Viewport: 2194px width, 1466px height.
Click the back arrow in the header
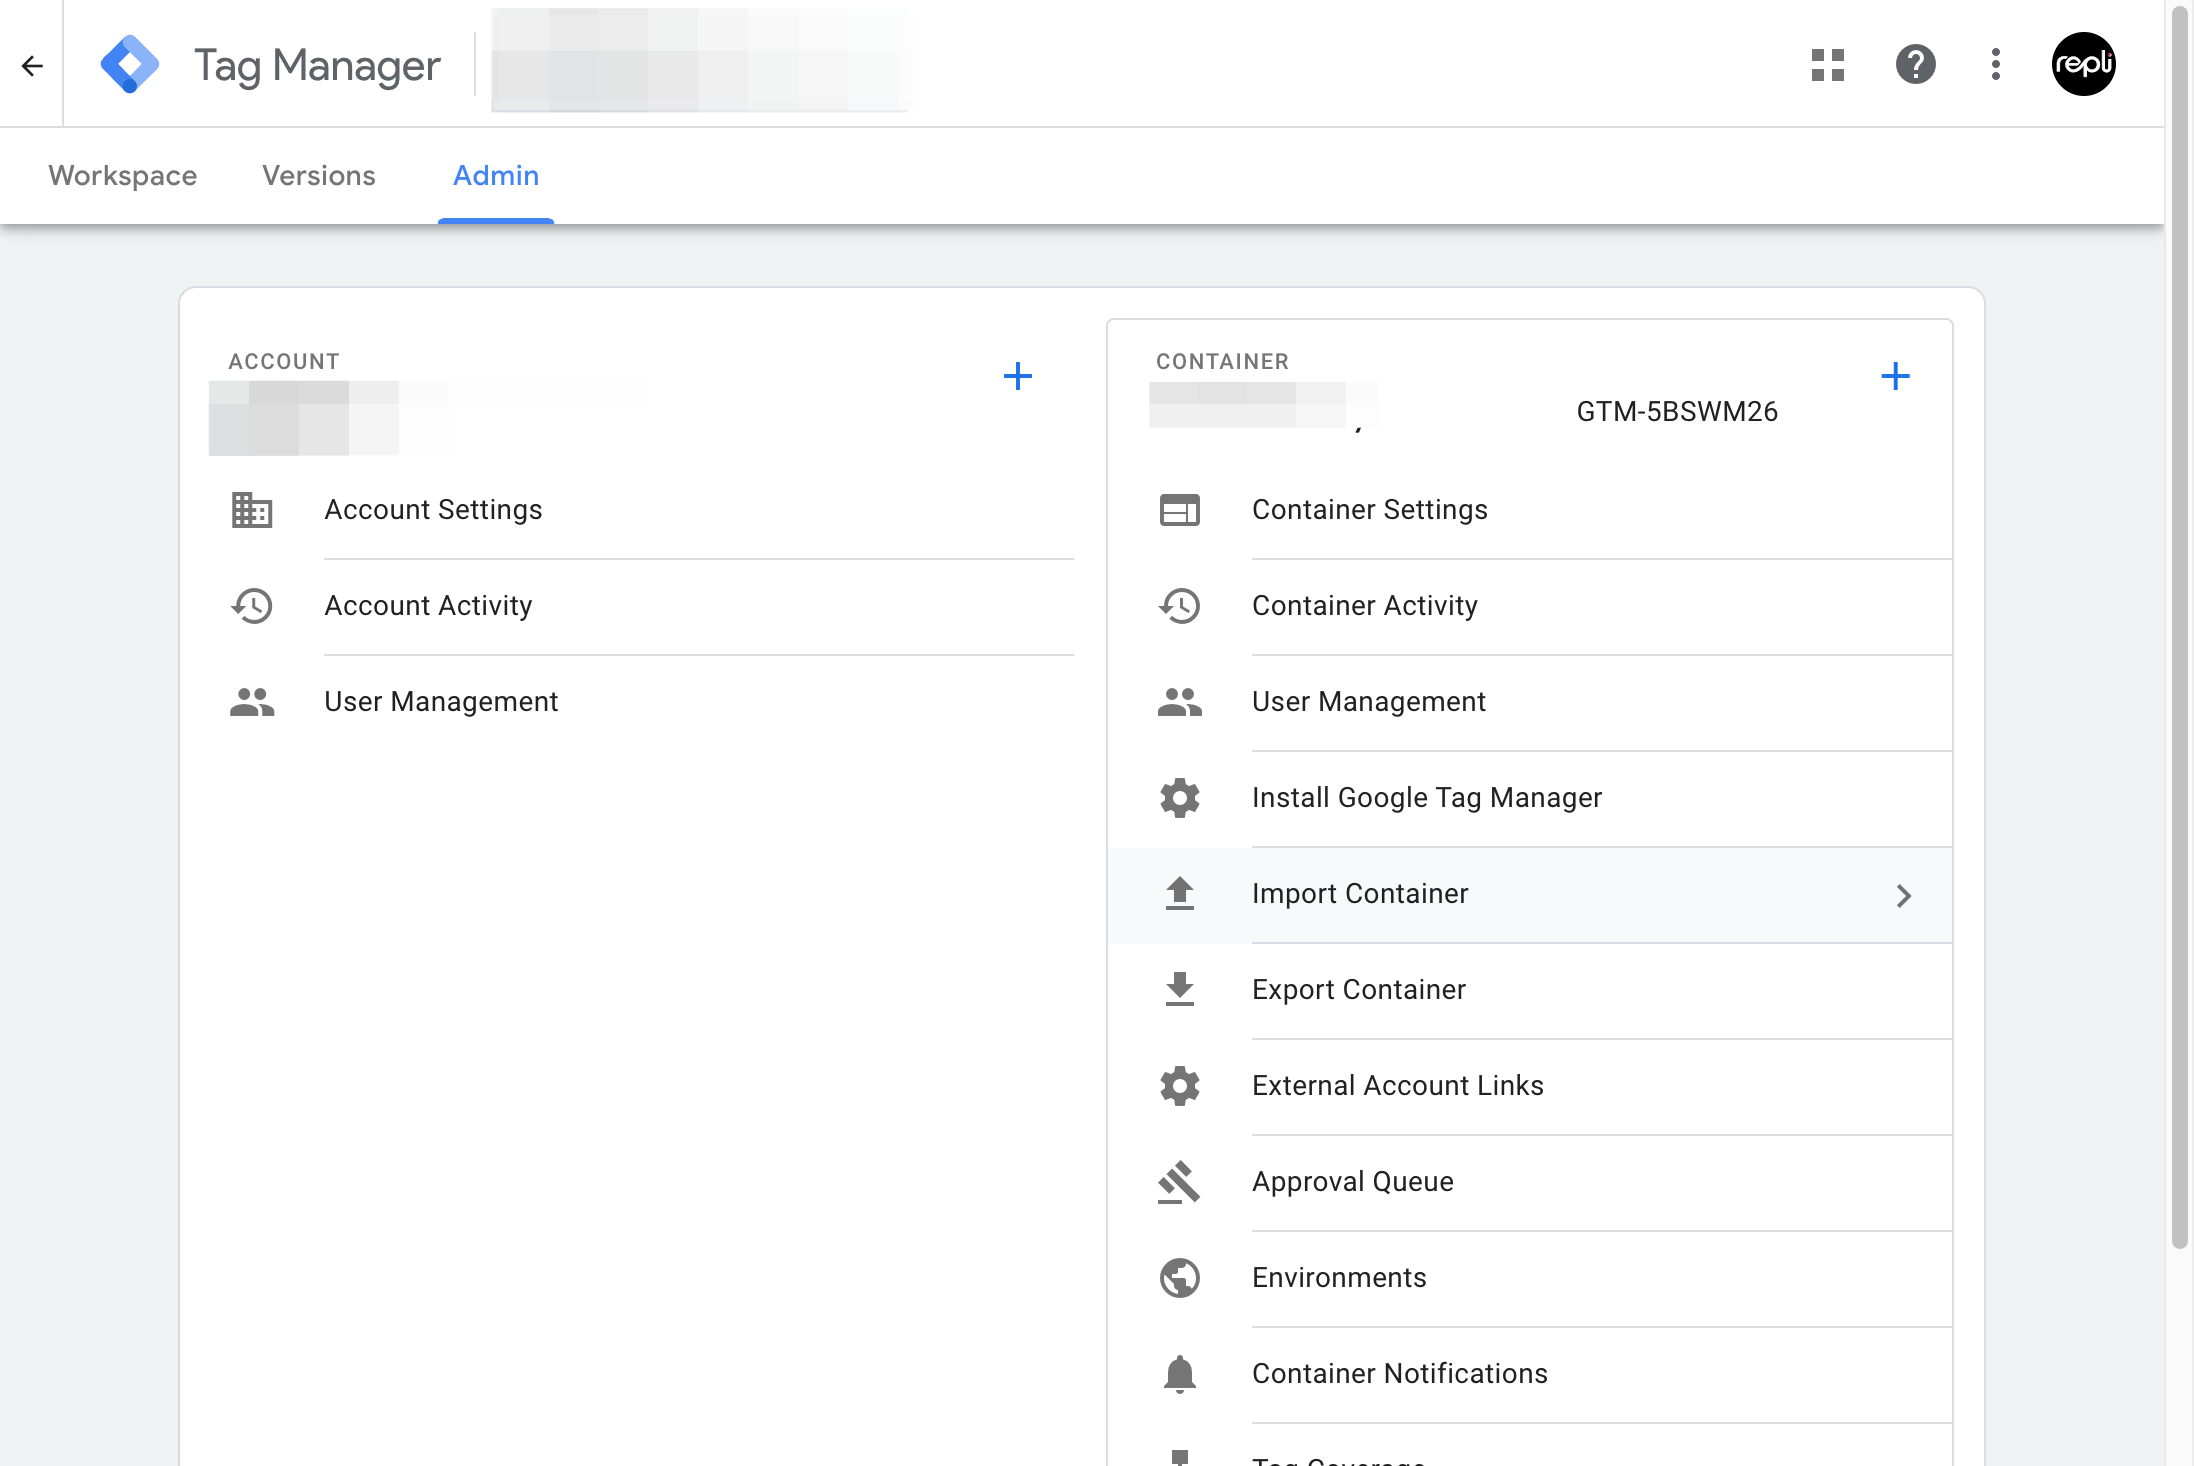click(x=32, y=66)
